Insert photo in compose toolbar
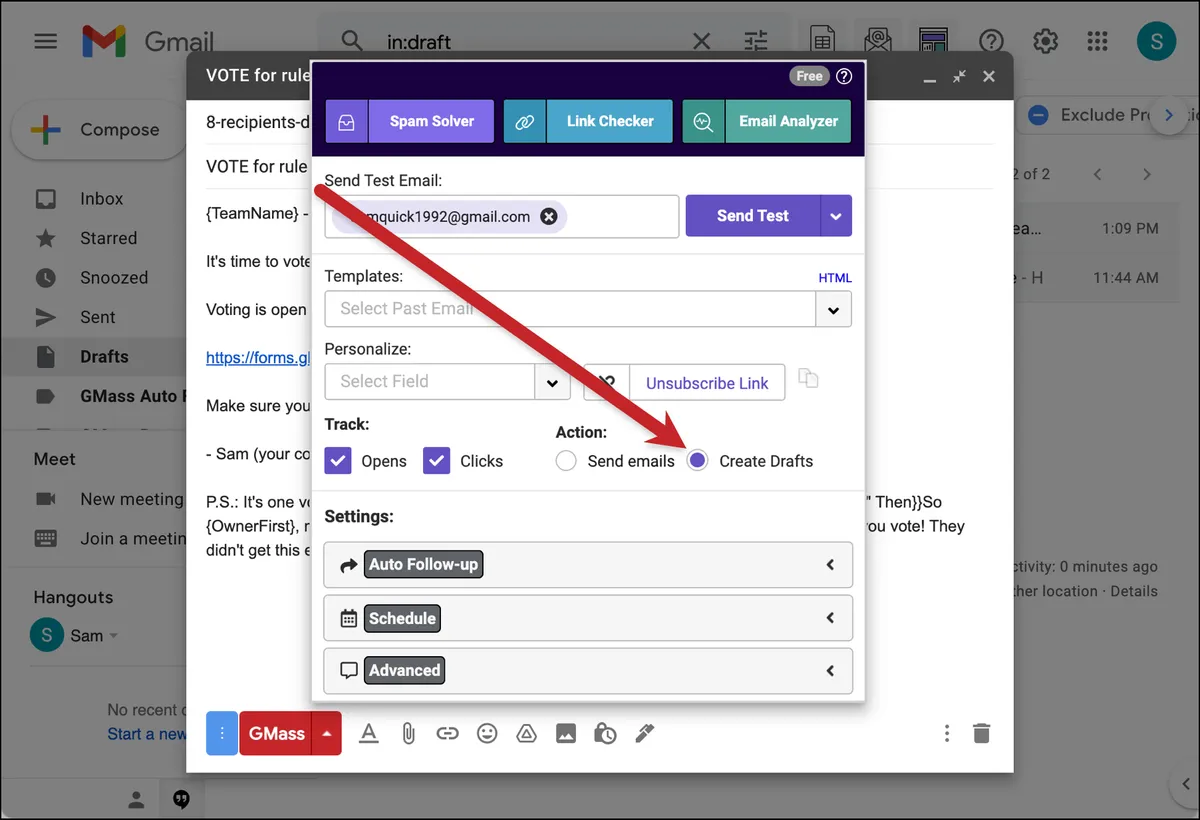Viewport: 1200px width, 820px height. 566,734
